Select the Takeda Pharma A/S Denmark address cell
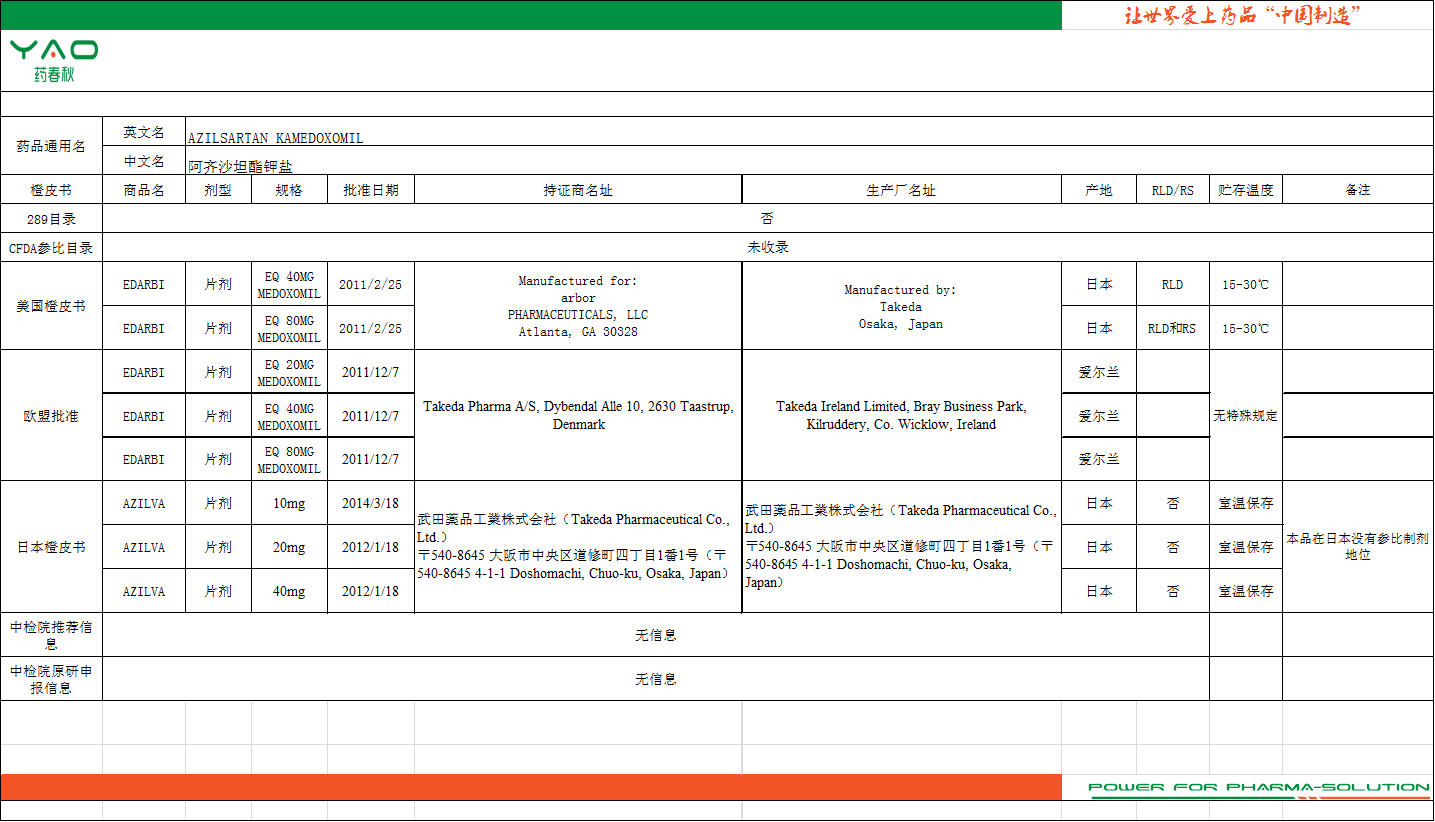 578,416
